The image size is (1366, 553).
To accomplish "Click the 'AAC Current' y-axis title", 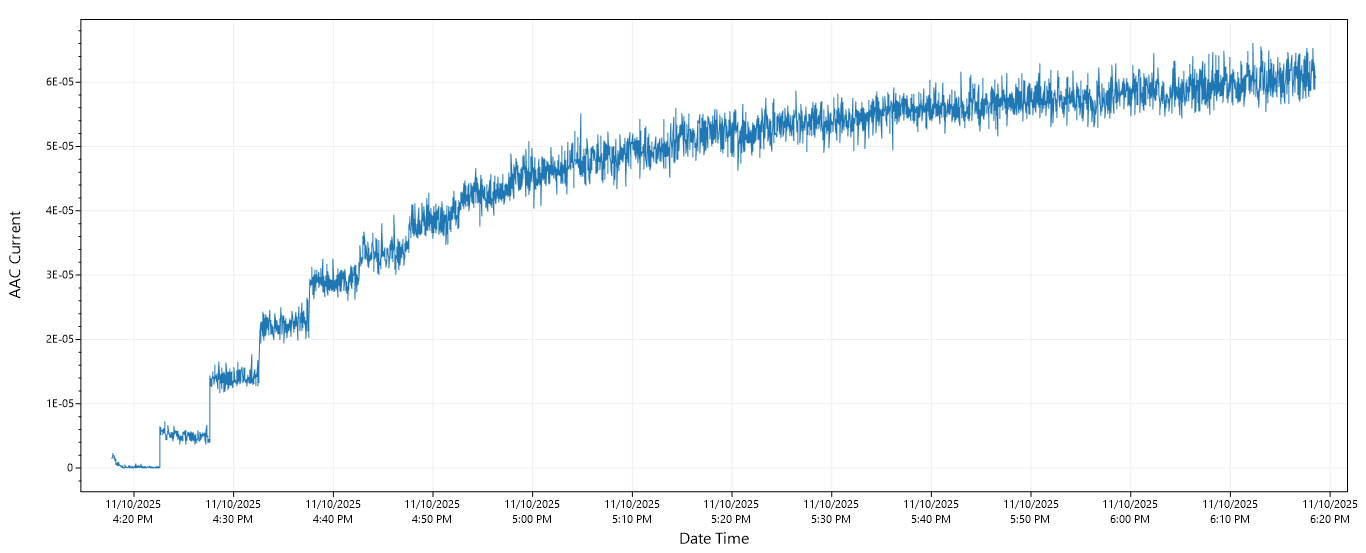I will point(15,255).
